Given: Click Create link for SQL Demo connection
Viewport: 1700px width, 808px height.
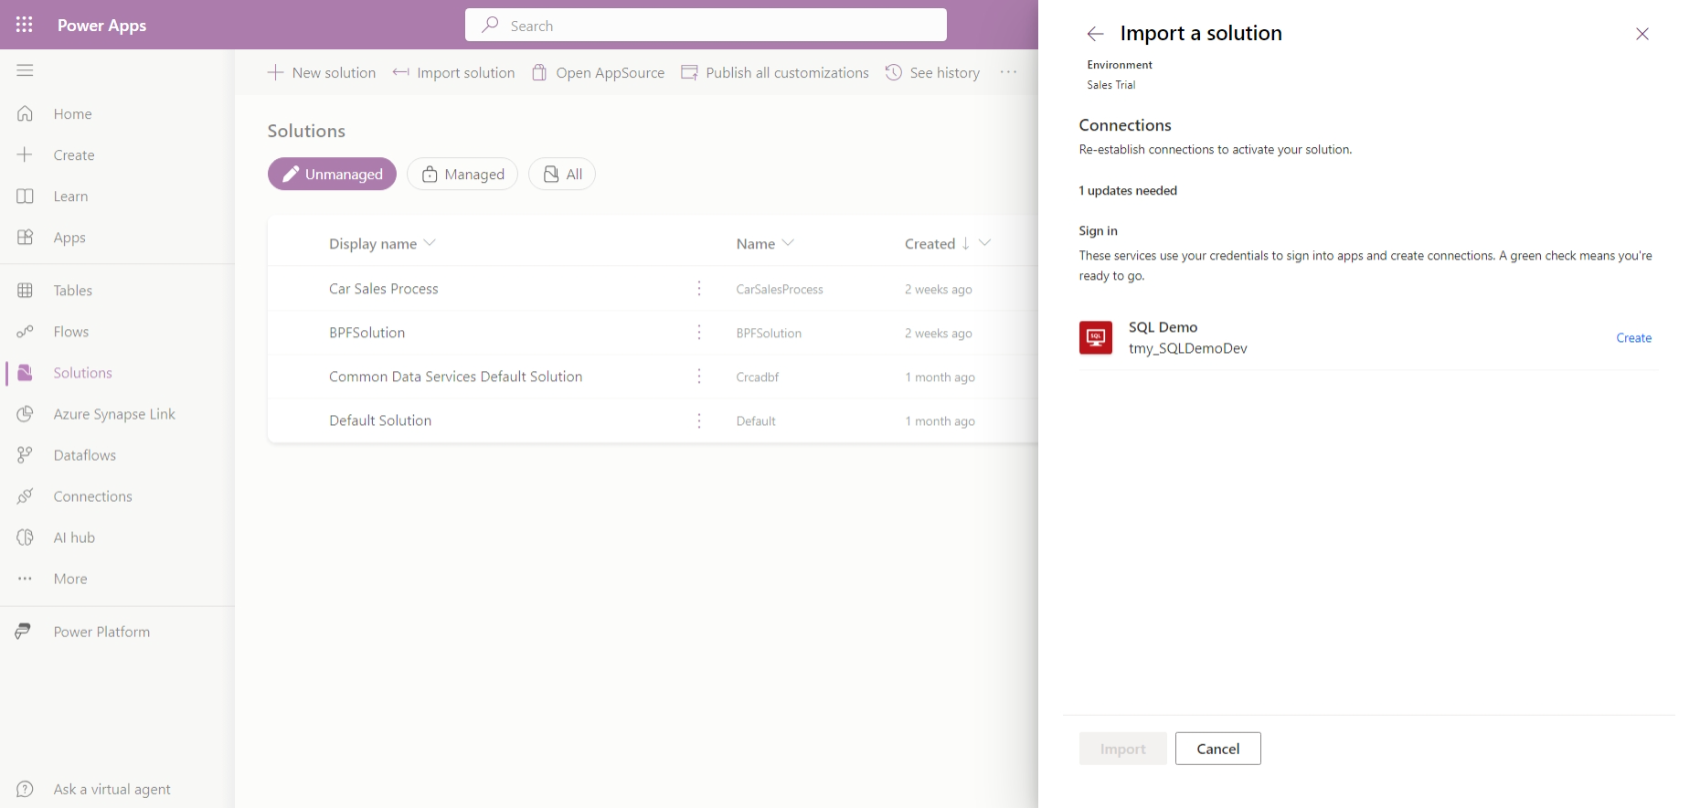Looking at the screenshot, I should [1634, 338].
